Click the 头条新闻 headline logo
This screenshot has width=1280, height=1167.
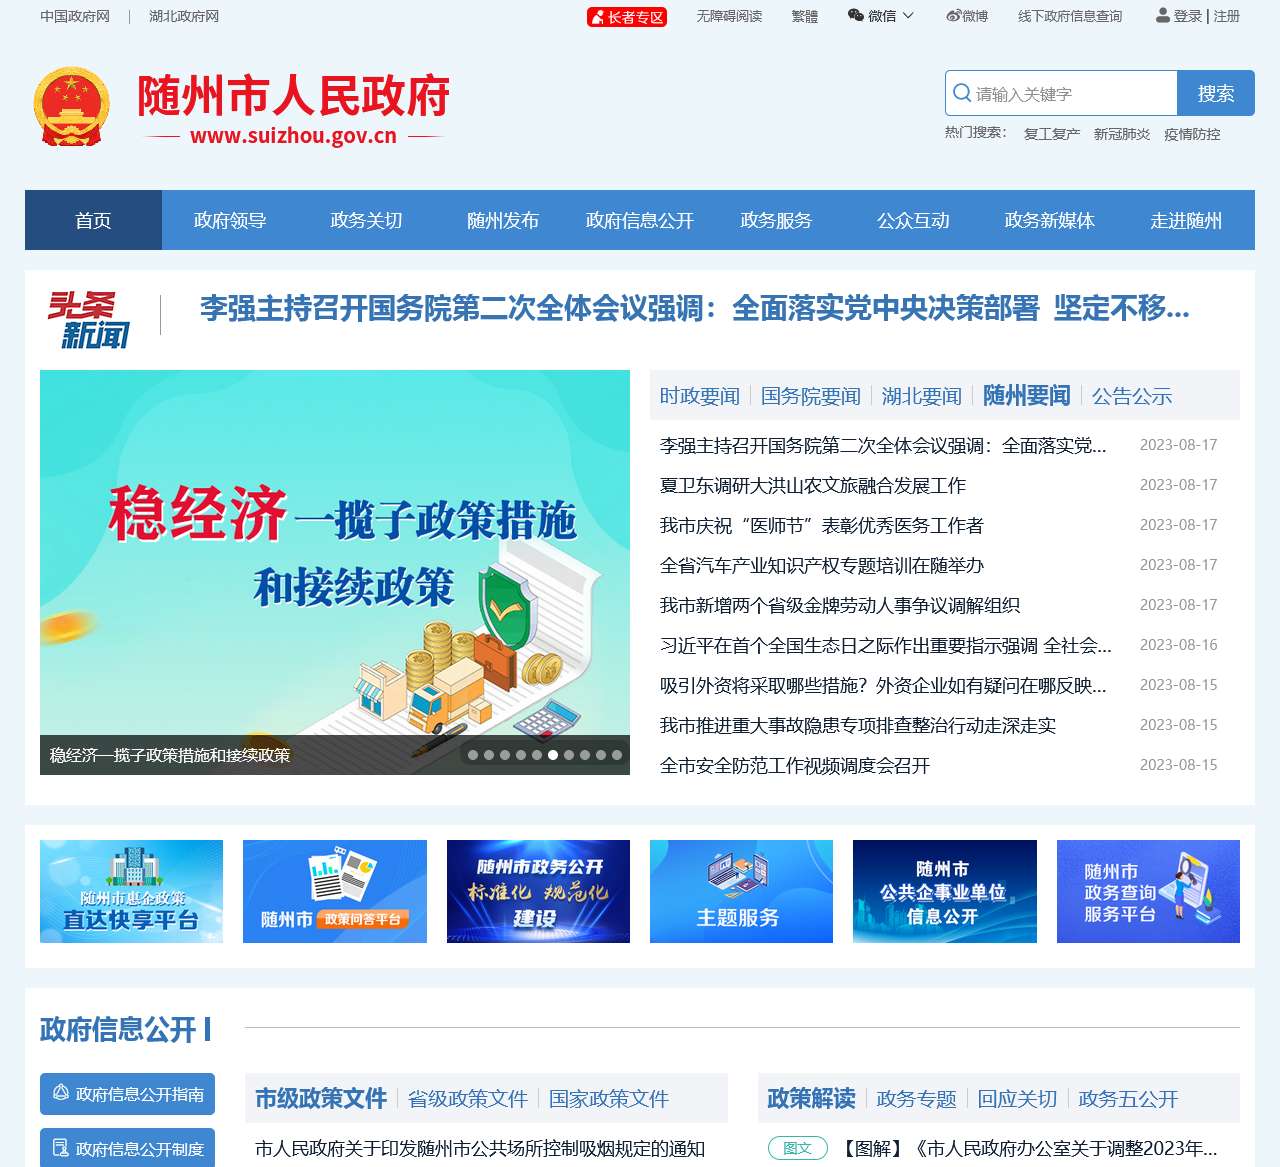pyautogui.click(x=89, y=319)
